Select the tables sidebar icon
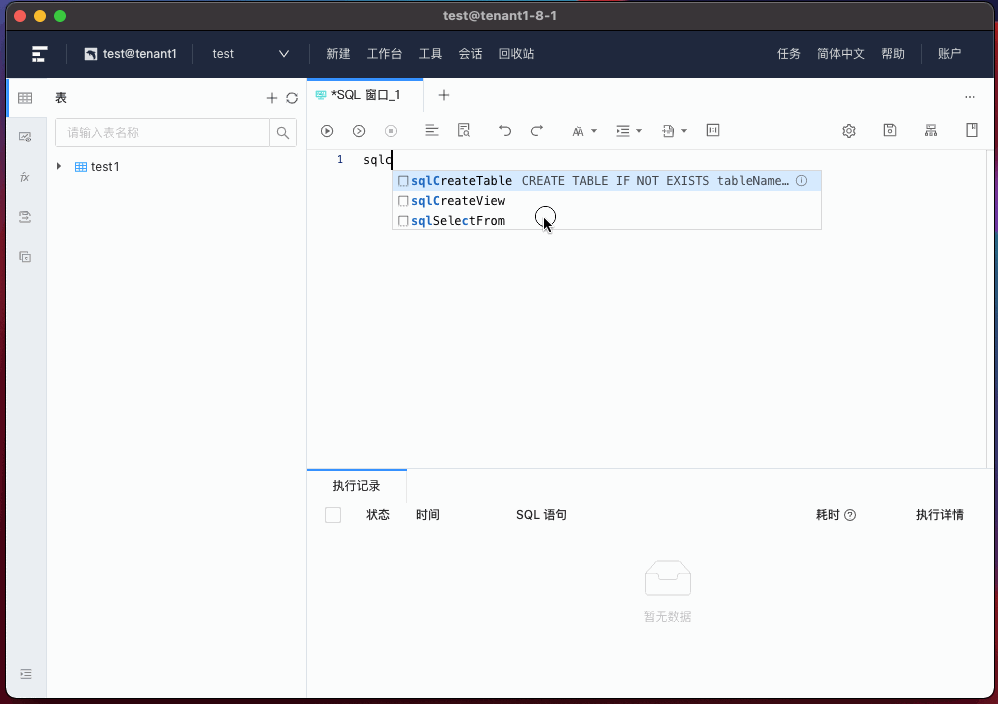 (25, 98)
